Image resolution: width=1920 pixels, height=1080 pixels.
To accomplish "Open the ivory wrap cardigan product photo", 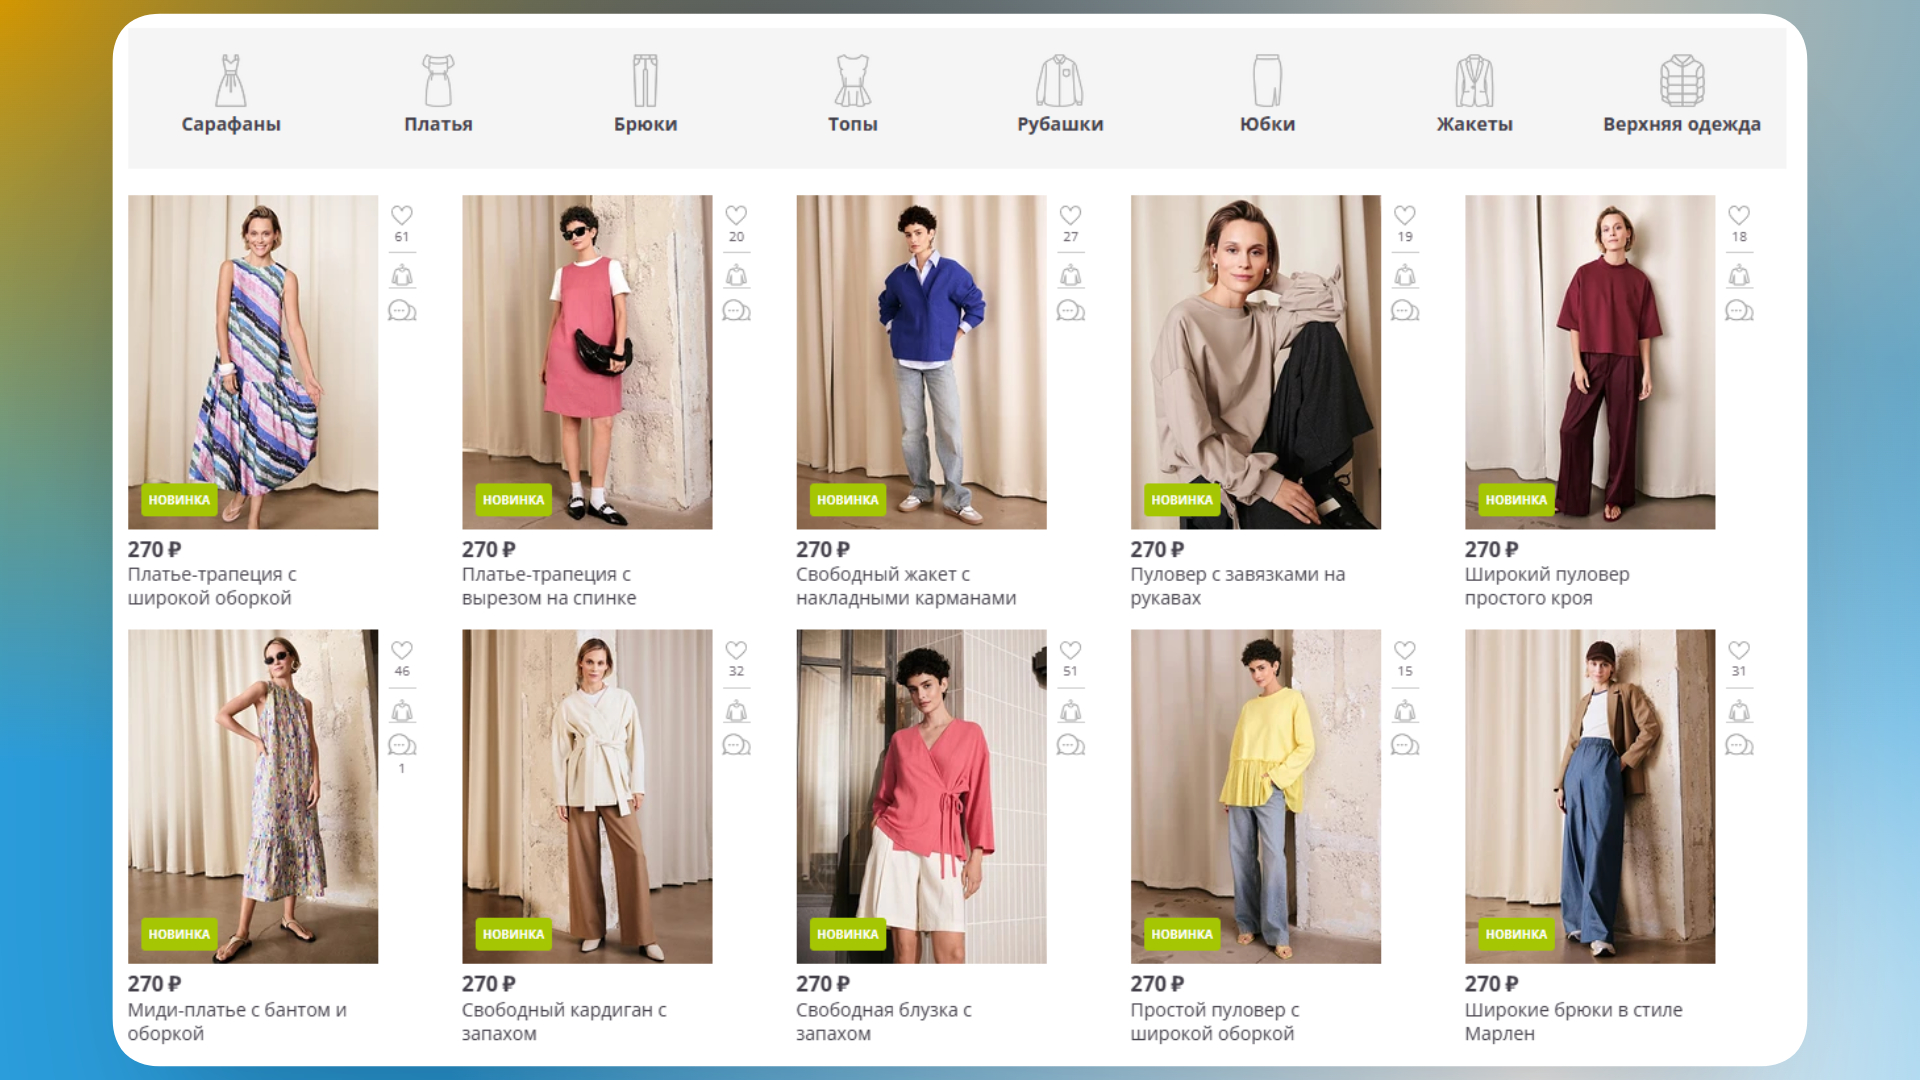I will (587, 796).
